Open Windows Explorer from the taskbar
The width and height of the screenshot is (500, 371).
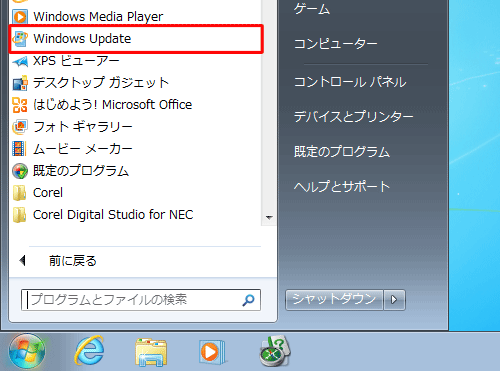[x=151, y=352]
